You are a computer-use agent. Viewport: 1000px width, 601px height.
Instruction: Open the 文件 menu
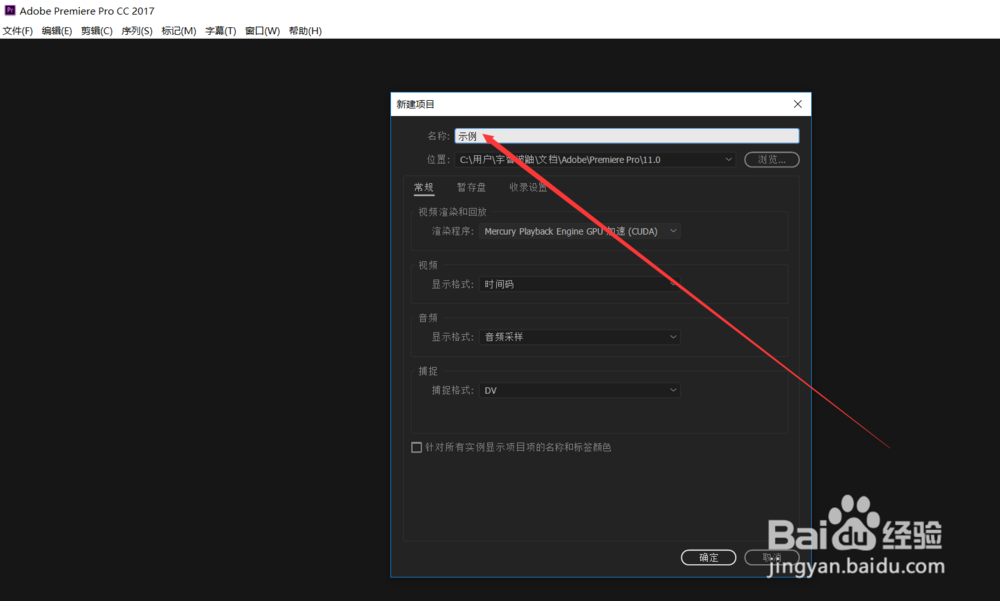(x=16, y=30)
